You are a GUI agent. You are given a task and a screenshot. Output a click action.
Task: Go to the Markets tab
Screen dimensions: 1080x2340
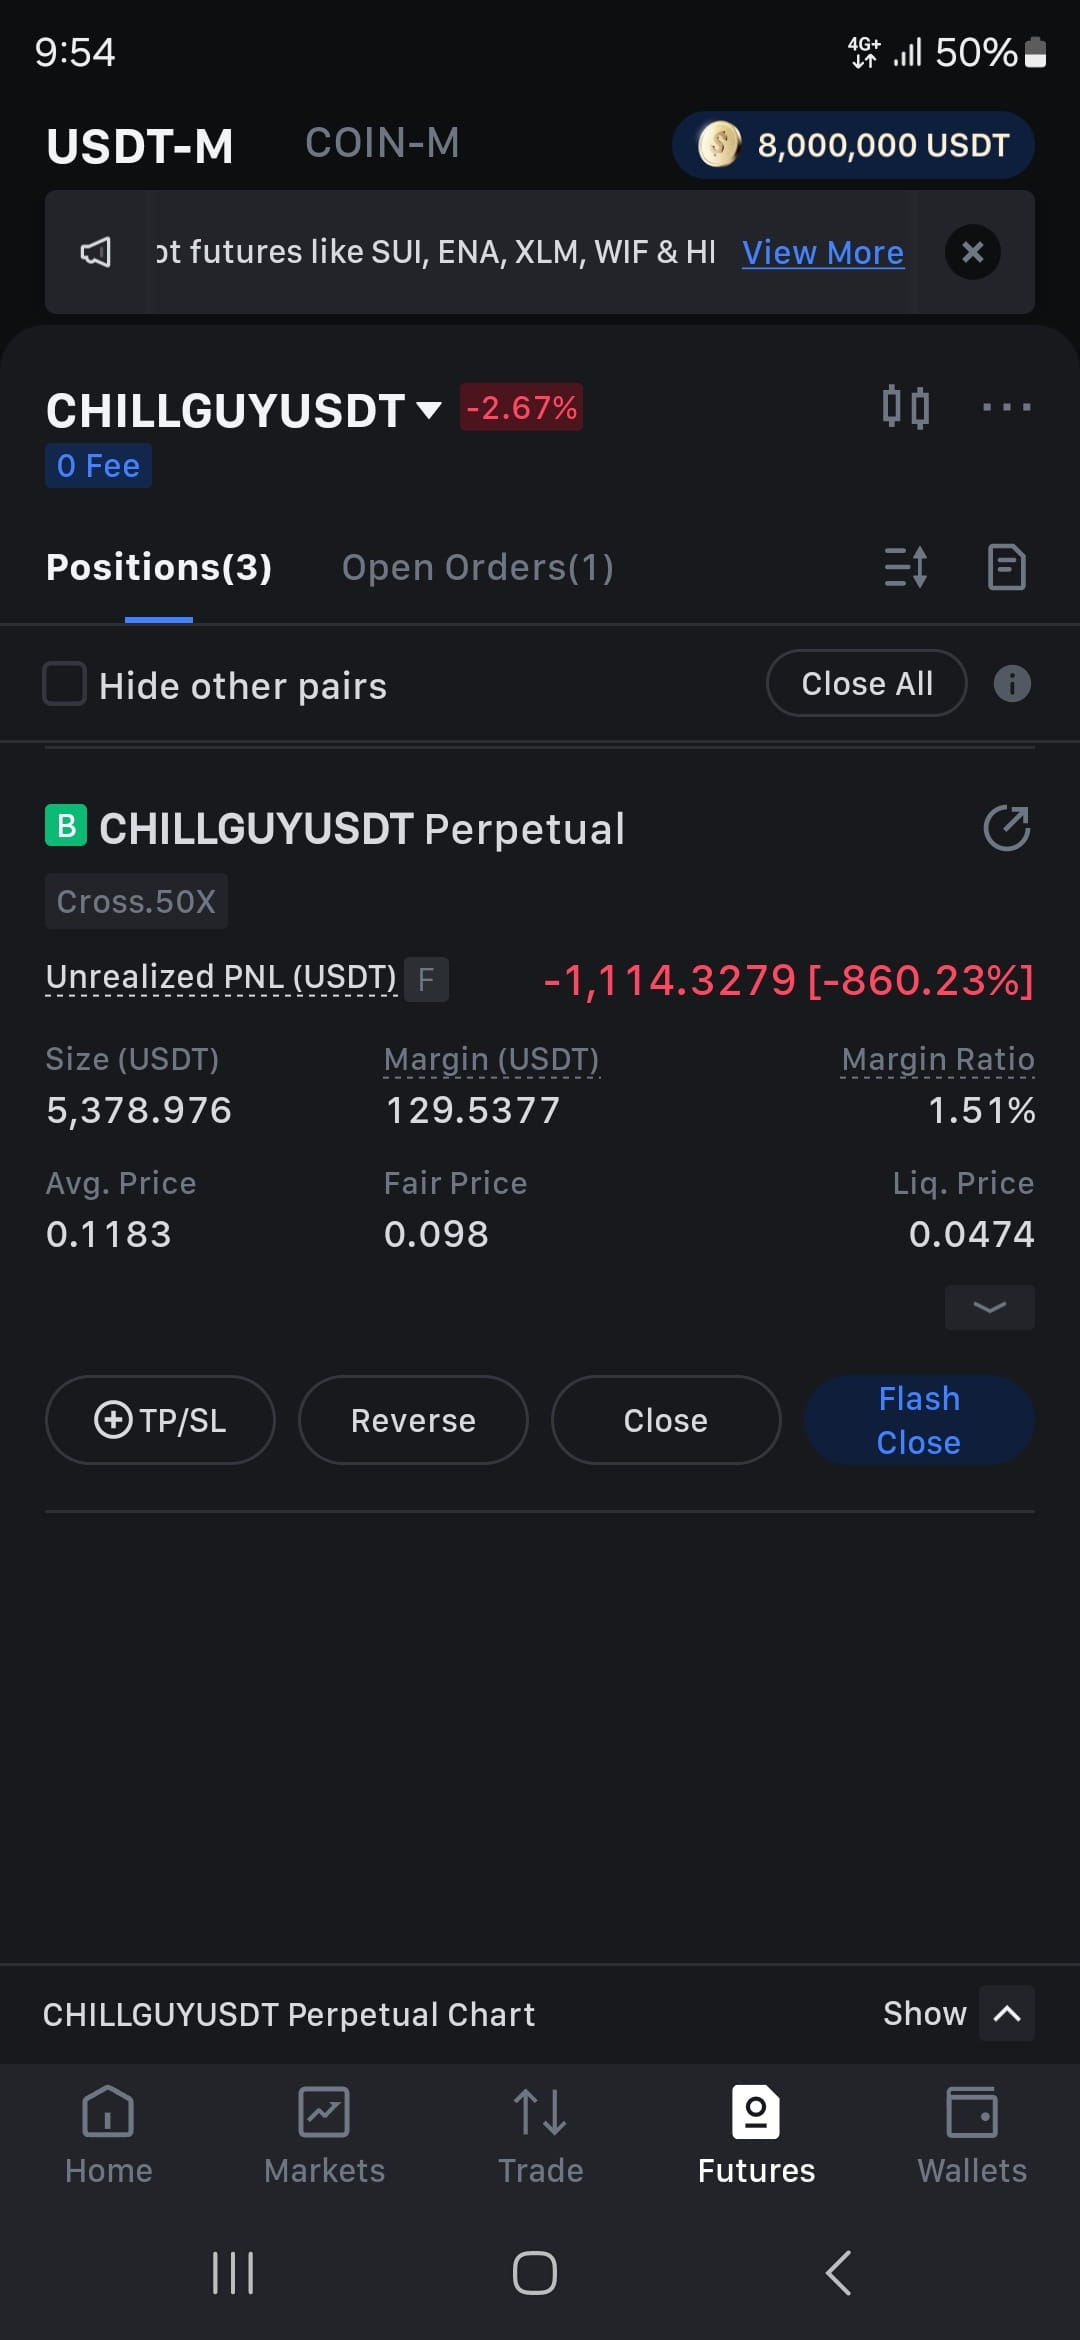pyautogui.click(x=324, y=2135)
